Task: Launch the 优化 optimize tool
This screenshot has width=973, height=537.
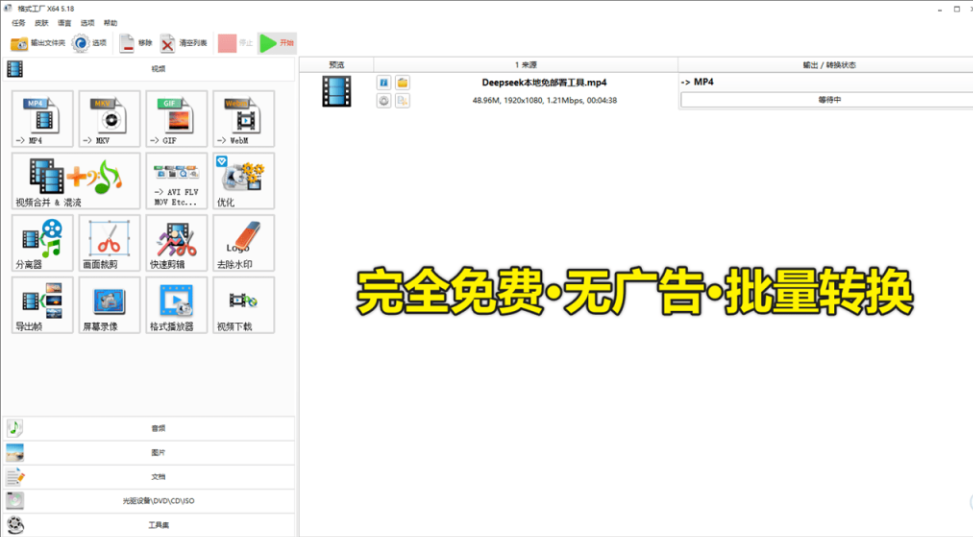Action: point(243,181)
